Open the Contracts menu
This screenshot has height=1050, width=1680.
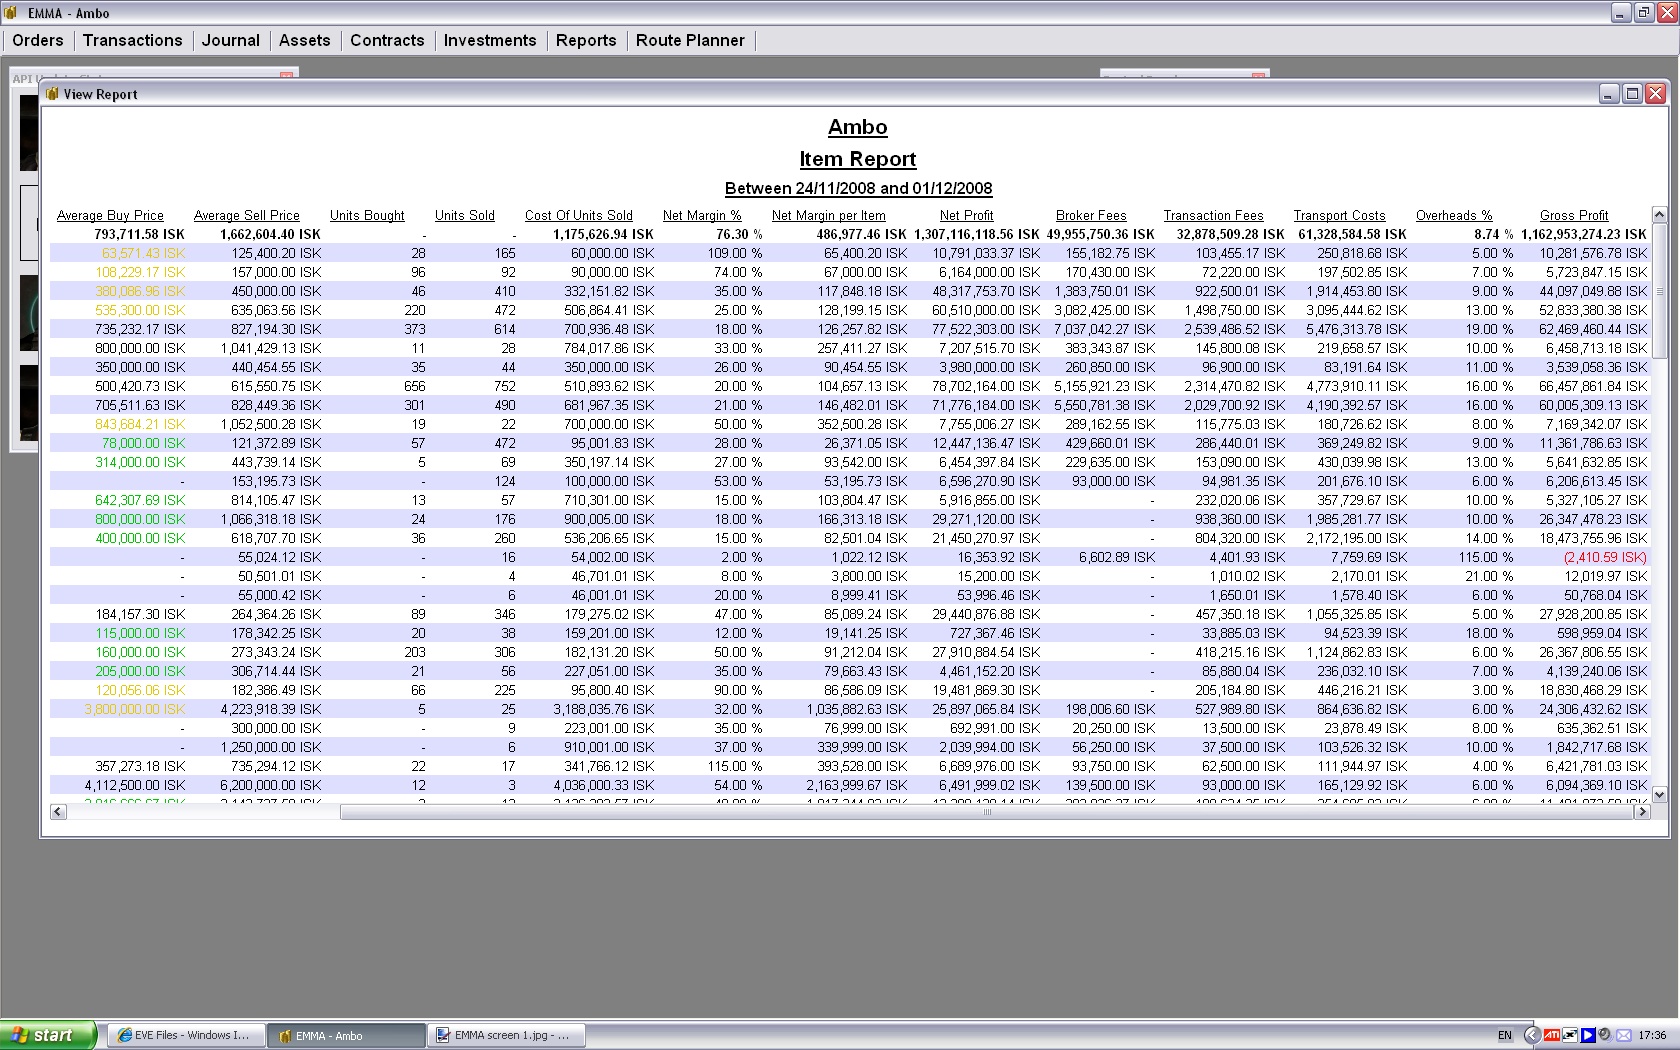click(x=387, y=40)
